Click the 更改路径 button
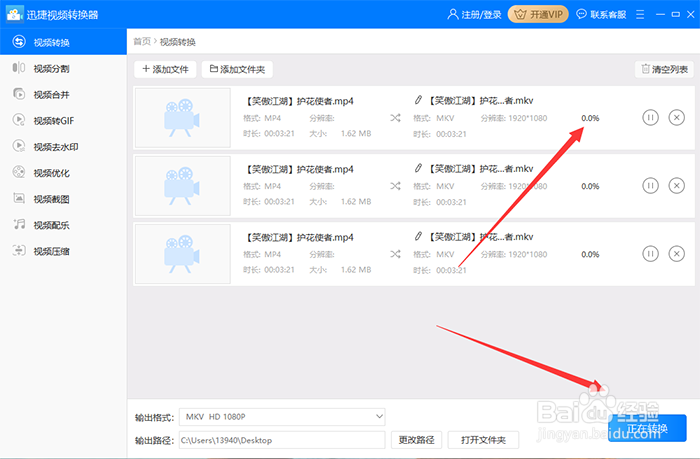 (x=416, y=440)
